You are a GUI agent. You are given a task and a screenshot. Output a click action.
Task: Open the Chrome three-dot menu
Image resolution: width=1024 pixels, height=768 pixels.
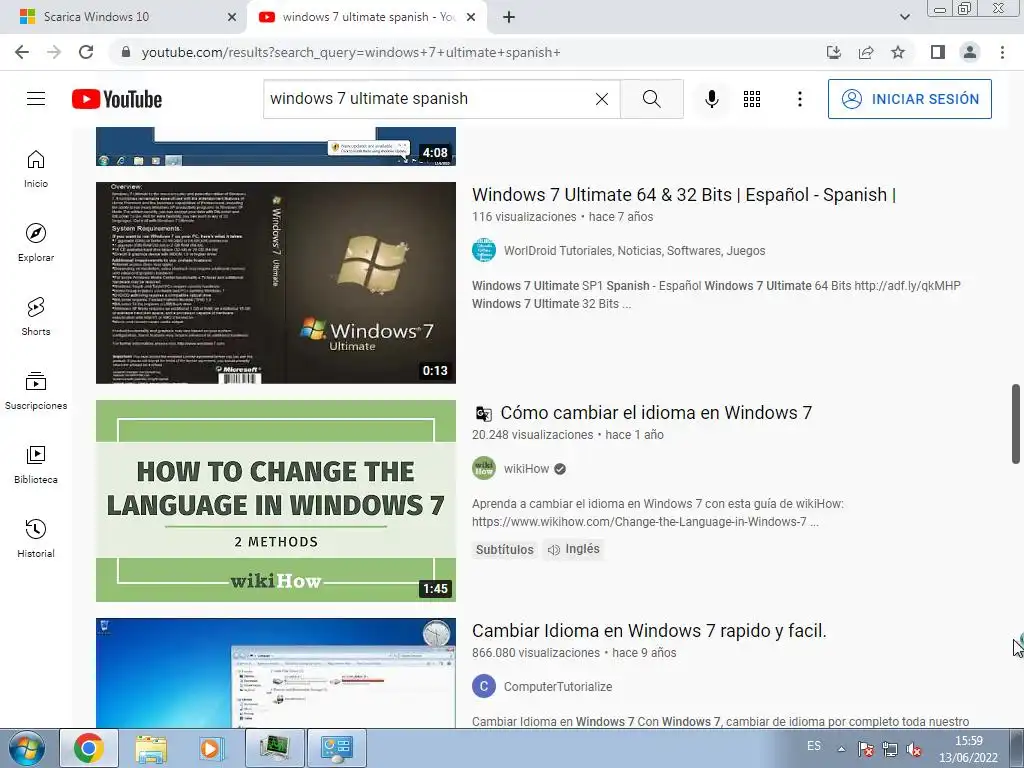(x=1002, y=52)
